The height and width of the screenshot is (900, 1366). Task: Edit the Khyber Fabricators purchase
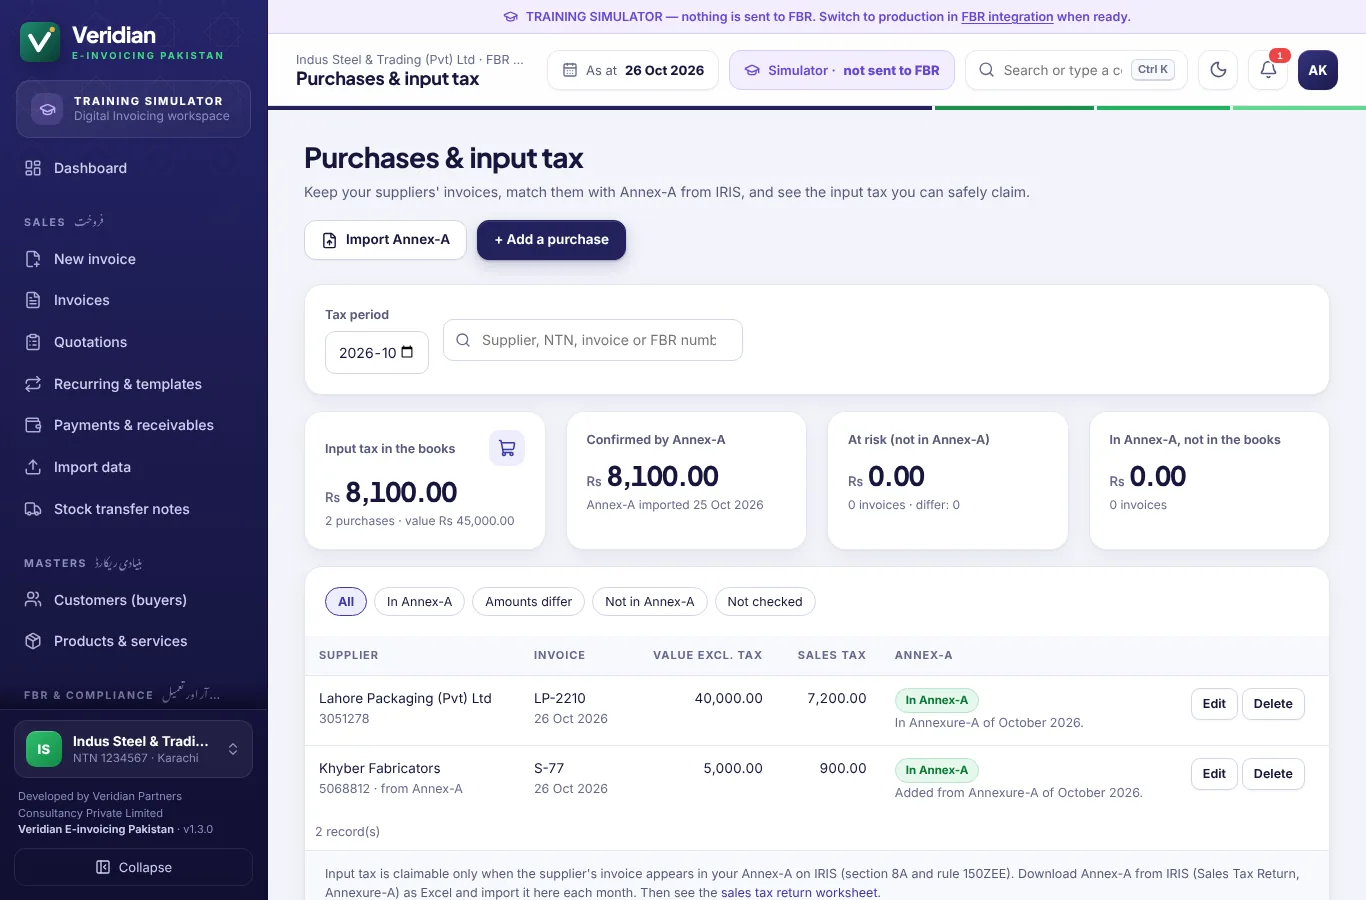(1214, 774)
